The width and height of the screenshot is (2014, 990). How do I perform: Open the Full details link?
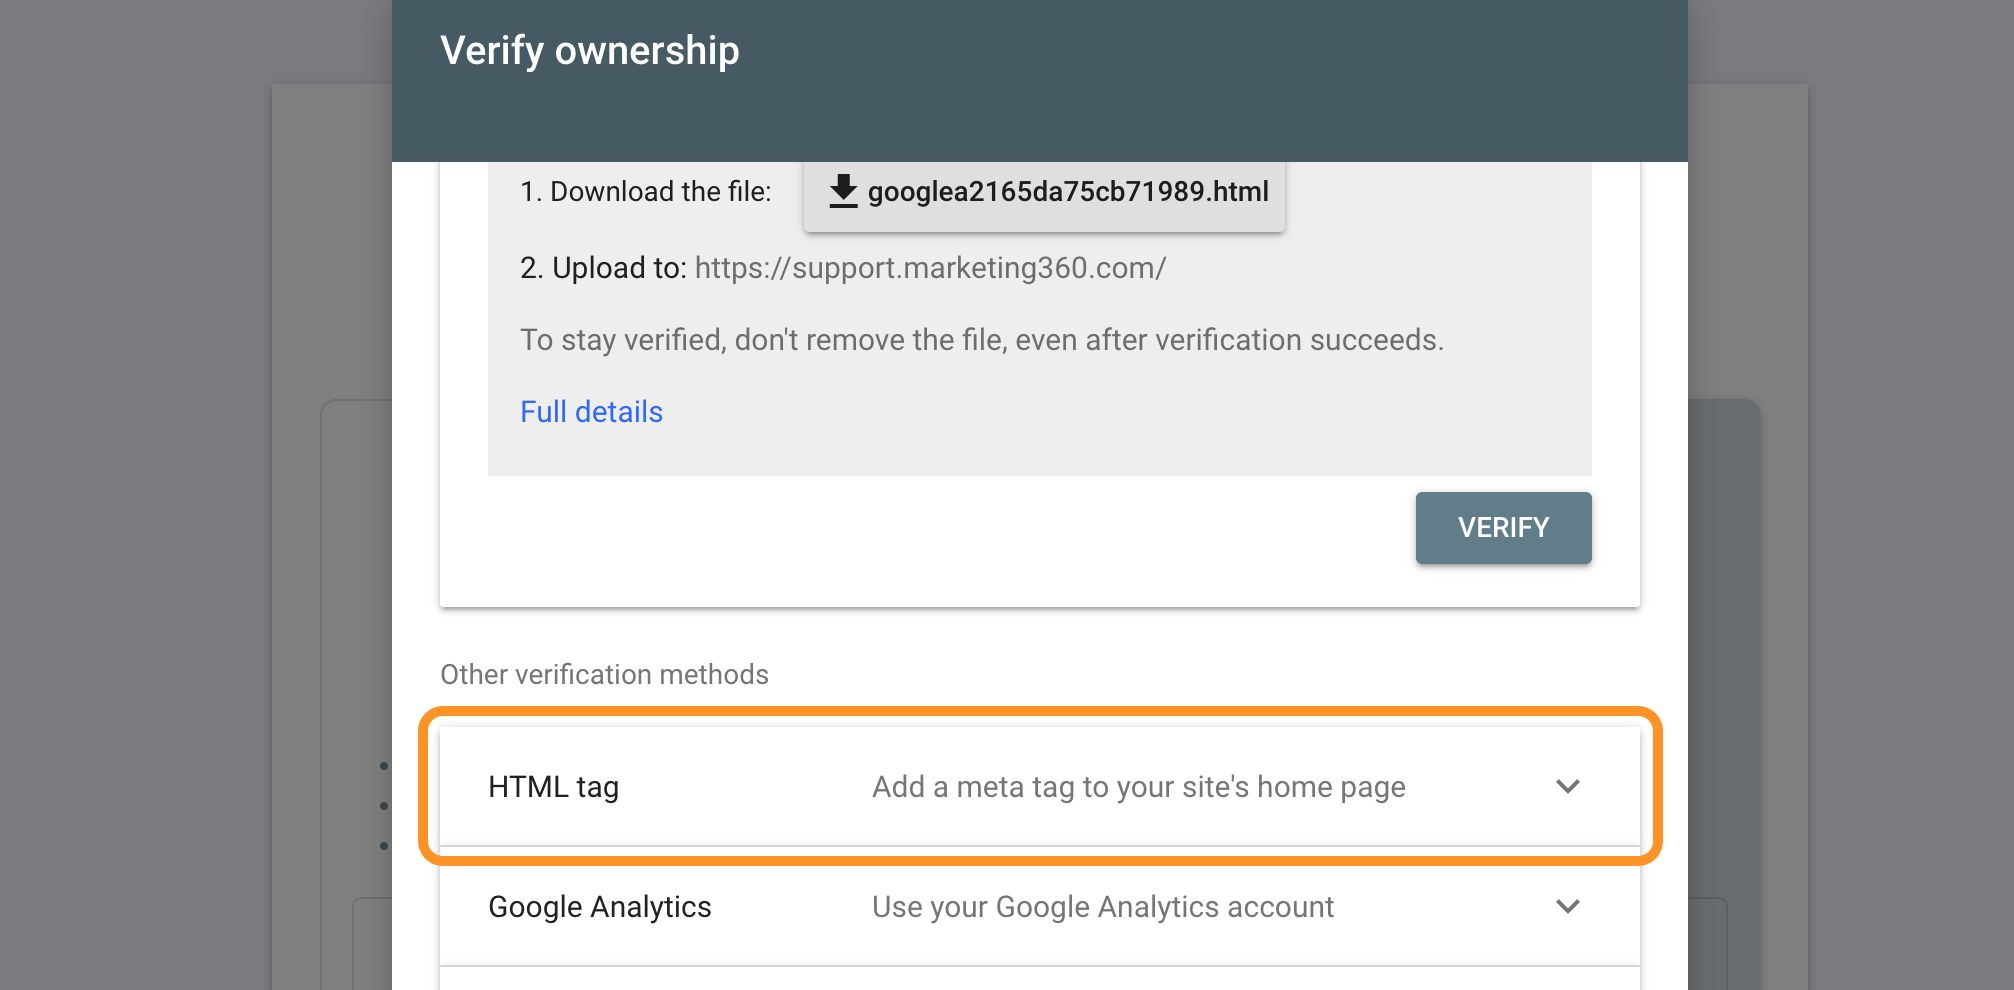click(591, 412)
